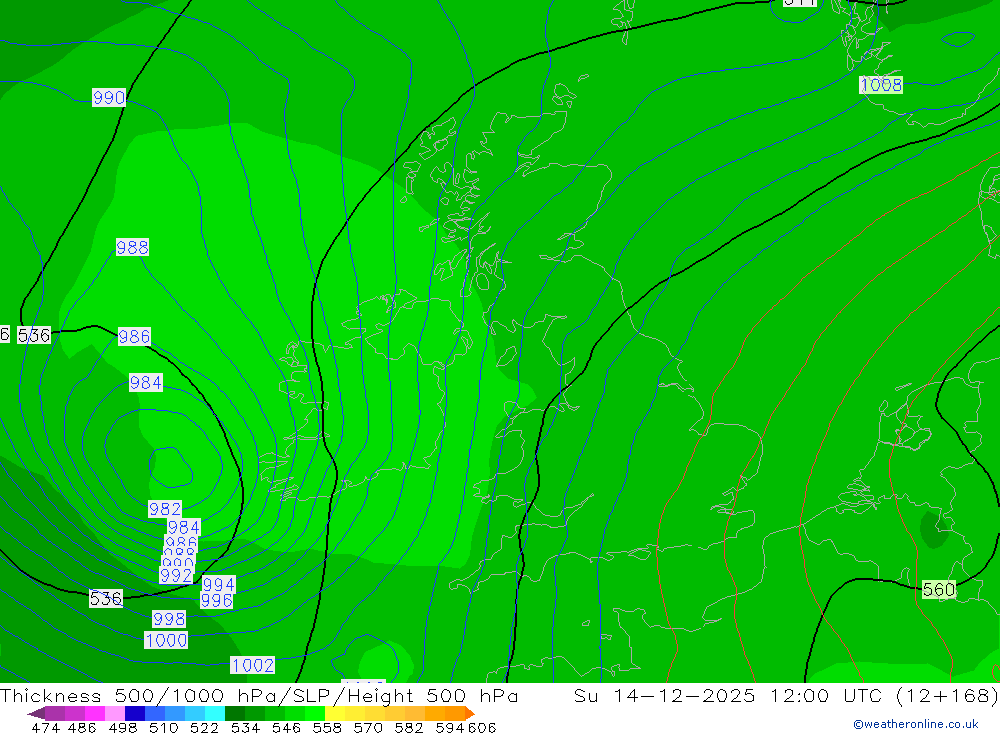Click the 558 legend value
1000x733 pixels.
327,727
